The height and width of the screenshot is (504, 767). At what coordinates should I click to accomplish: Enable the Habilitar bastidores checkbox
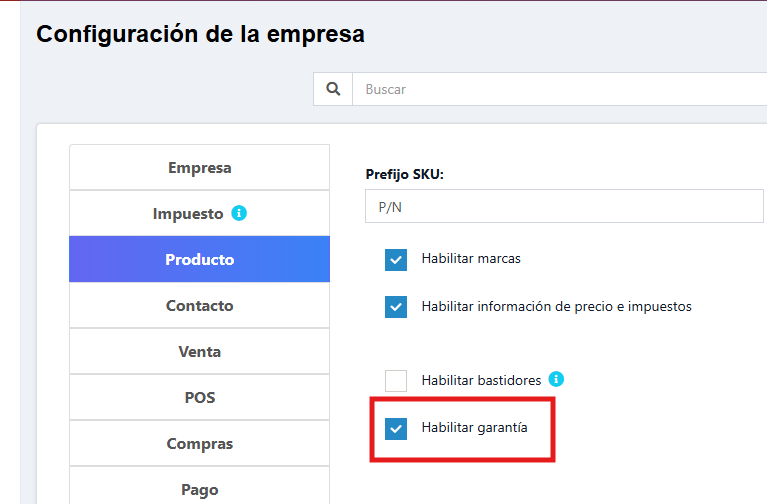(x=396, y=381)
